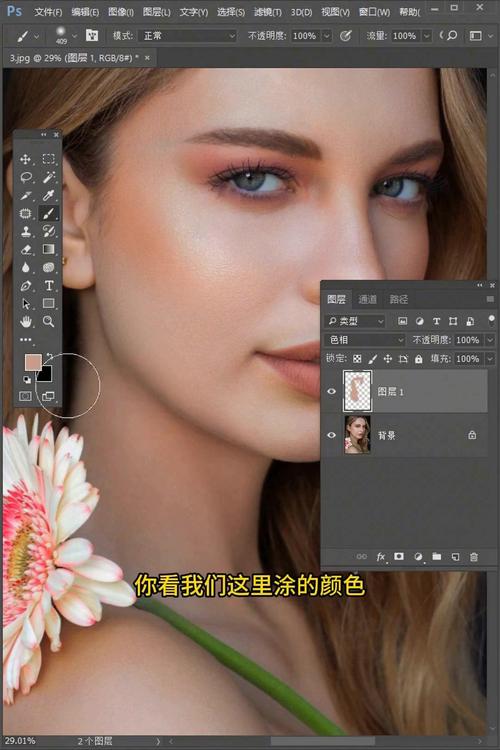Select the Lasso tool
The height and width of the screenshot is (750, 500).
click(x=25, y=177)
